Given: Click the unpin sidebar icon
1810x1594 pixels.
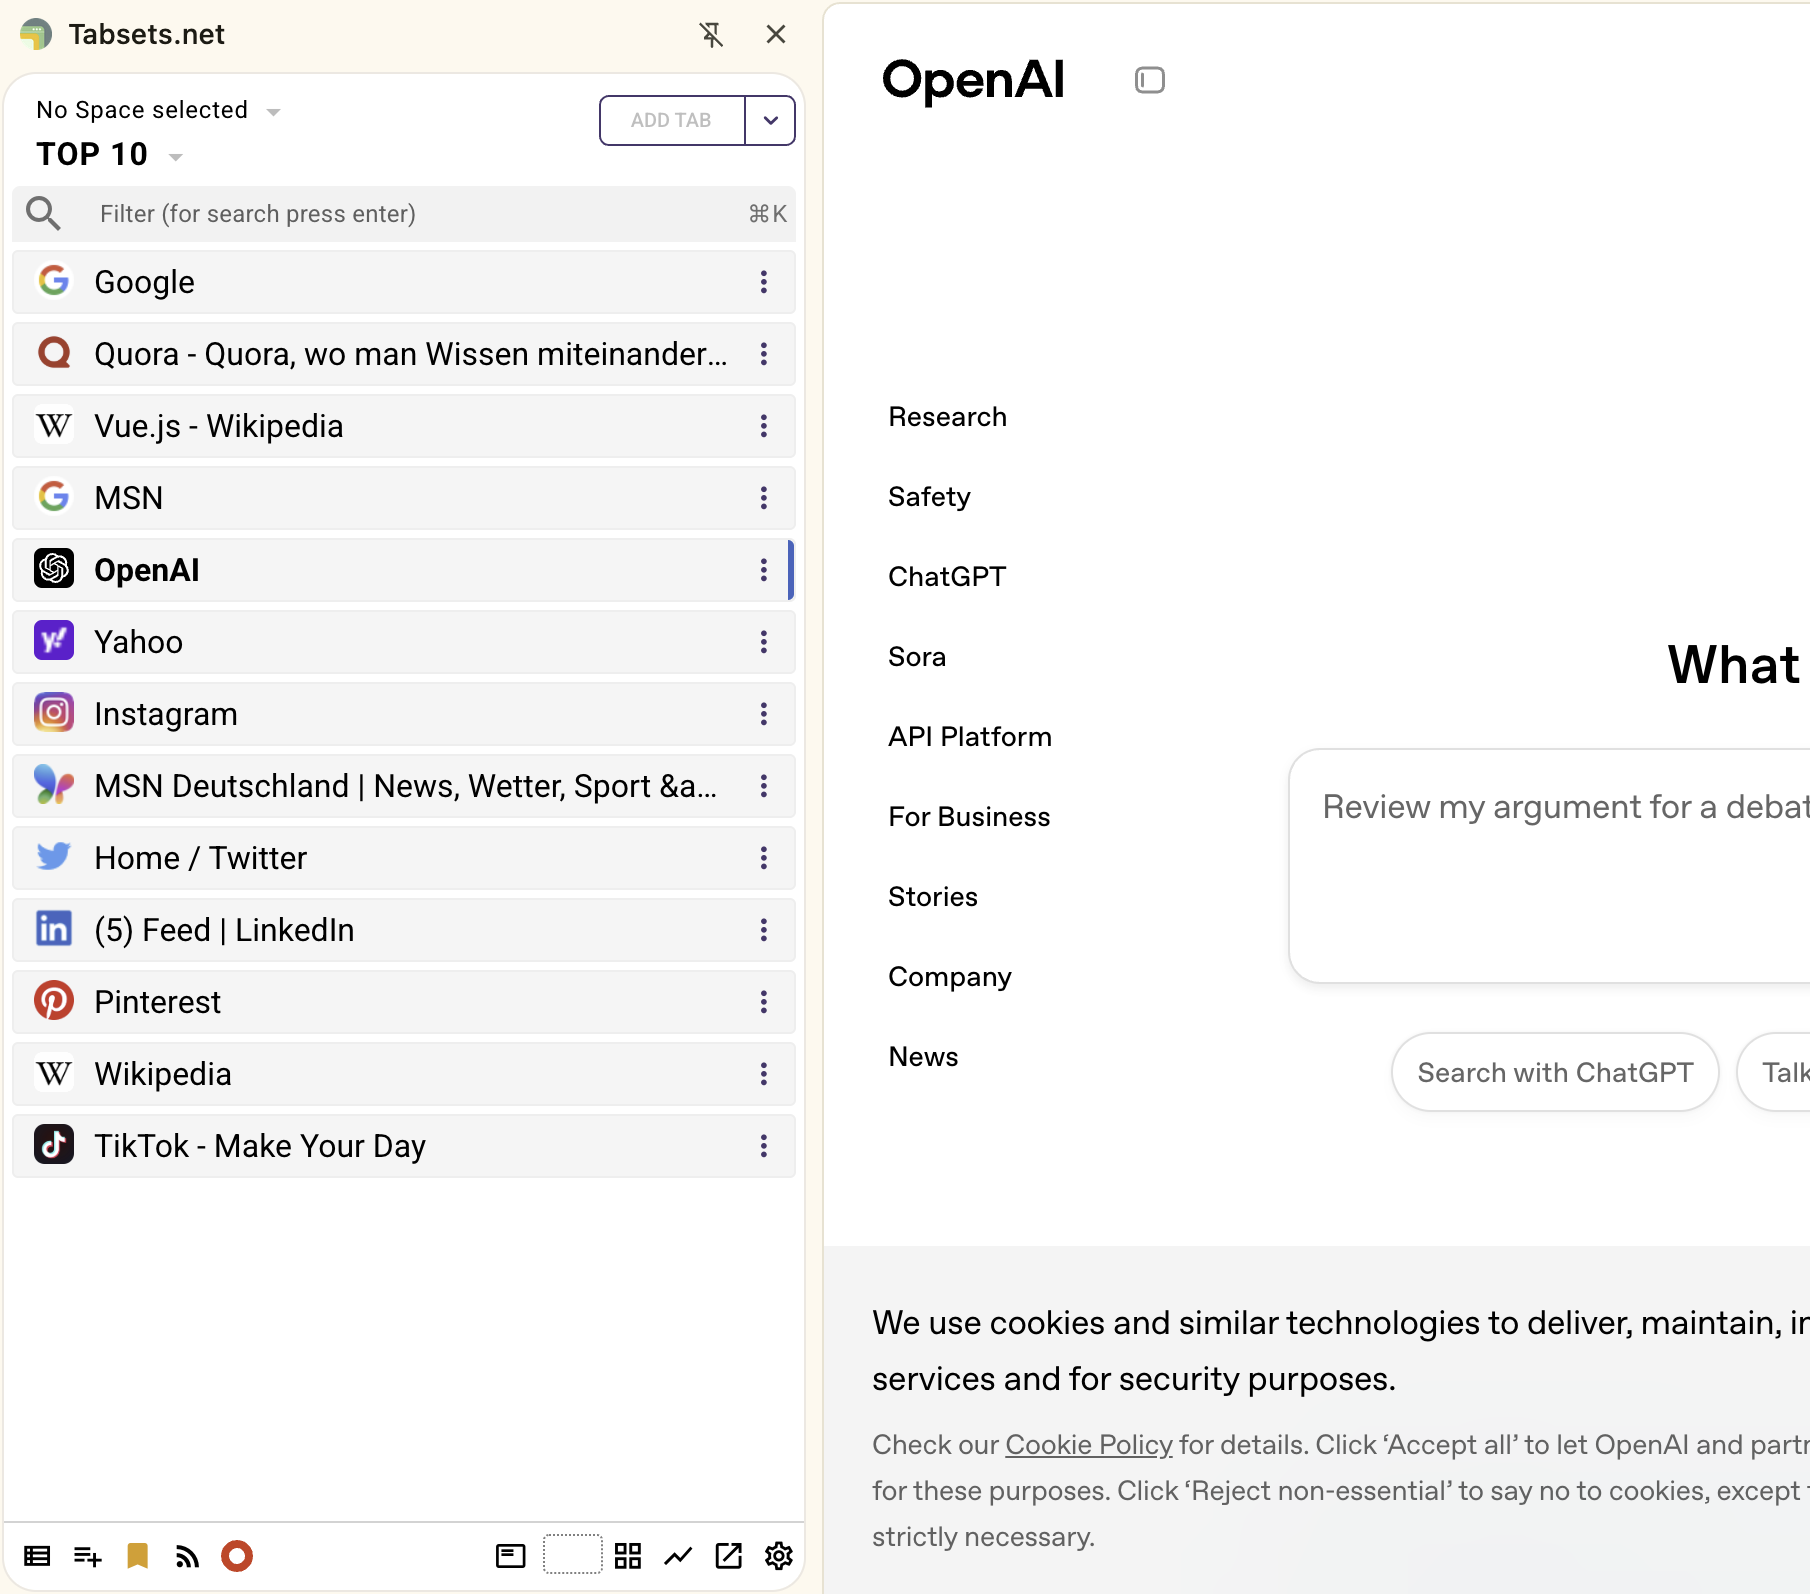Looking at the screenshot, I should click(x=711, y=35).
